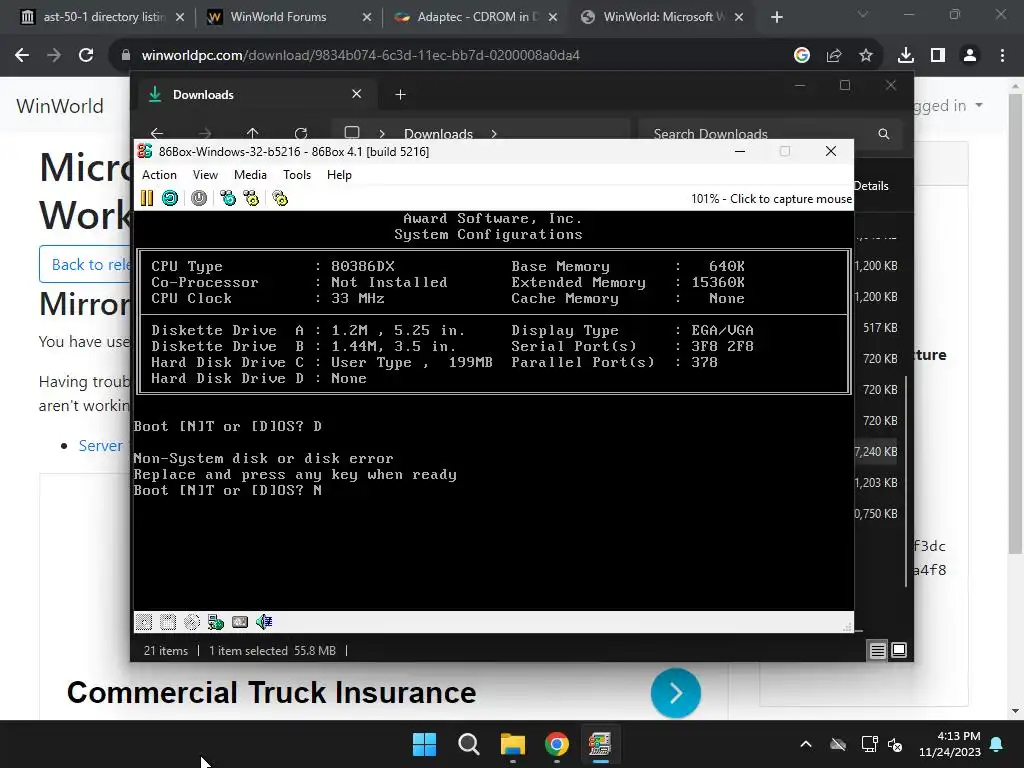This screenshot has height=768, width=1024.
Task: Expand chevron after Downloads breadcrumb
Action: coord(494,133)
